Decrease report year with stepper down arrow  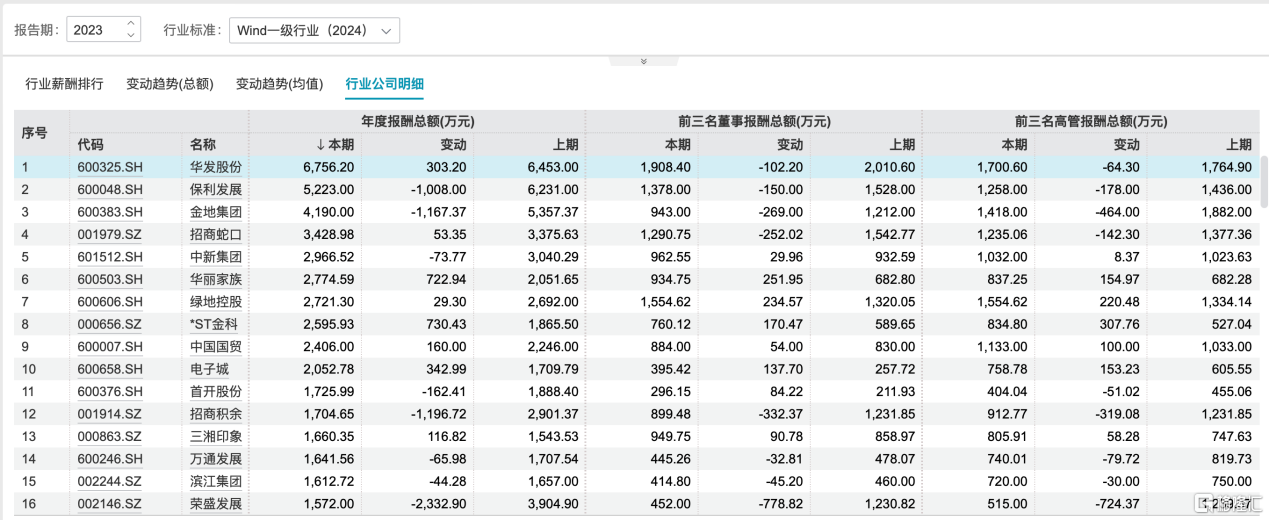130,35
